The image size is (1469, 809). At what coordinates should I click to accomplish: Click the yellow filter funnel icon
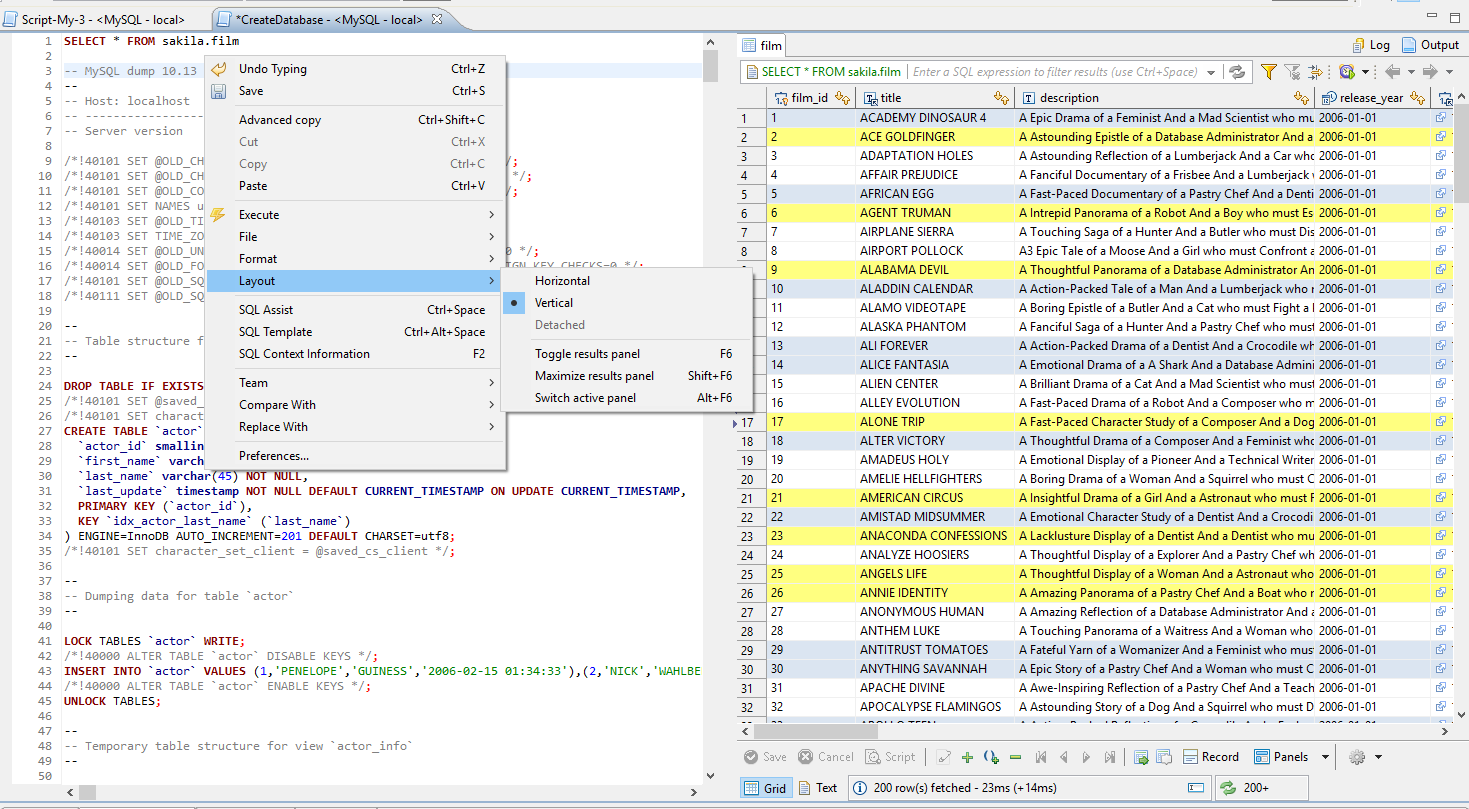pyautogui.click(x=1268, y=72)
